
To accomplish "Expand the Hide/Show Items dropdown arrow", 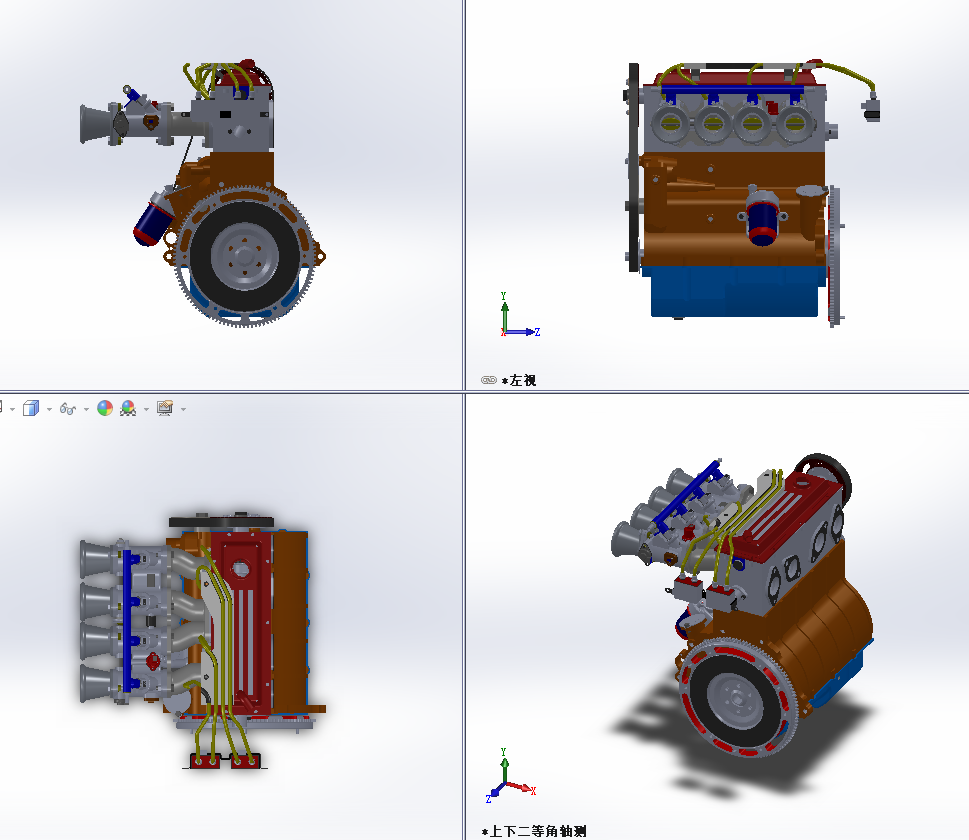I will 86,409.
